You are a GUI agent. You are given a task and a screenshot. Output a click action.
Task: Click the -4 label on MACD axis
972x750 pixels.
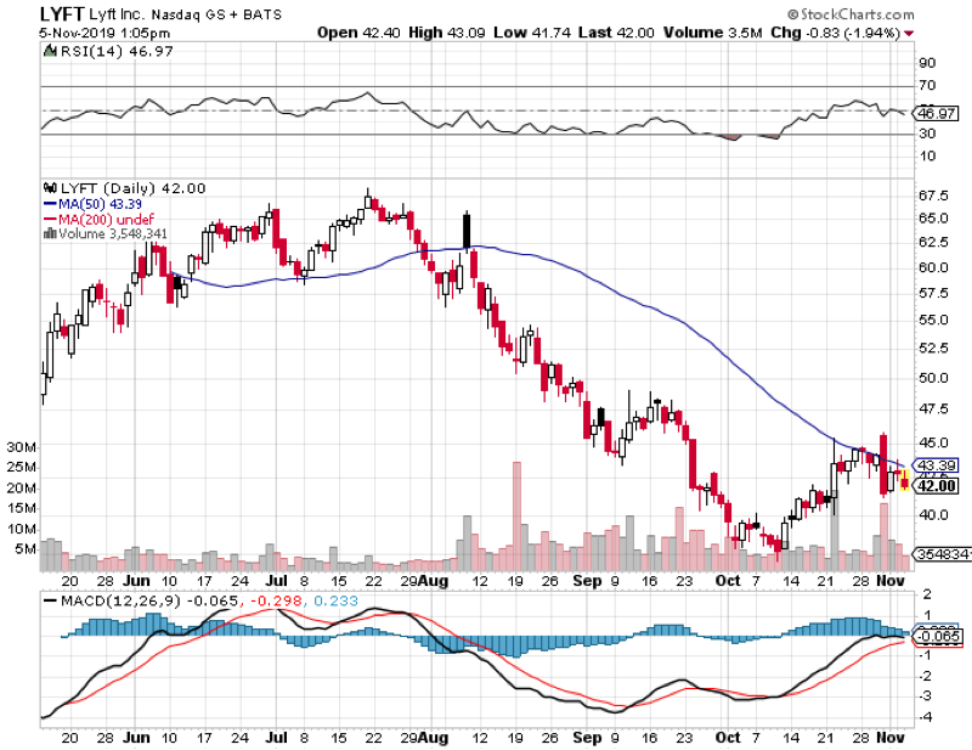click(926, 717)
